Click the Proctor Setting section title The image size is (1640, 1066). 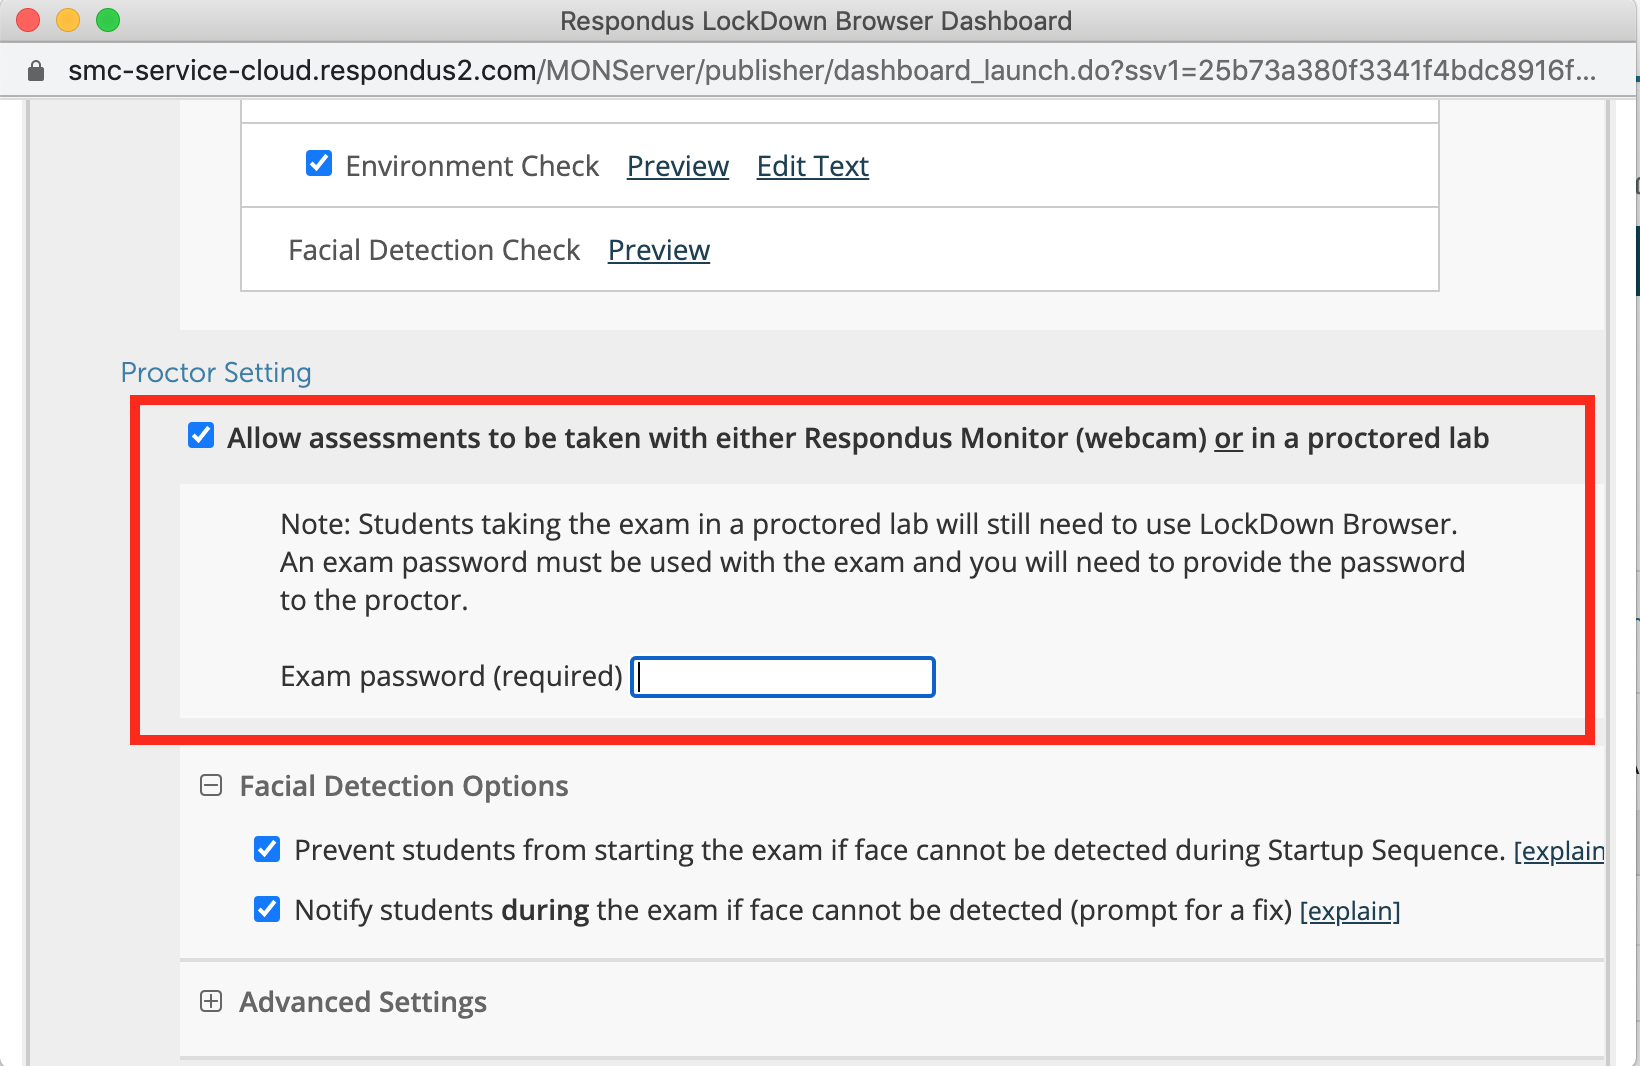(x=216, y=372)
